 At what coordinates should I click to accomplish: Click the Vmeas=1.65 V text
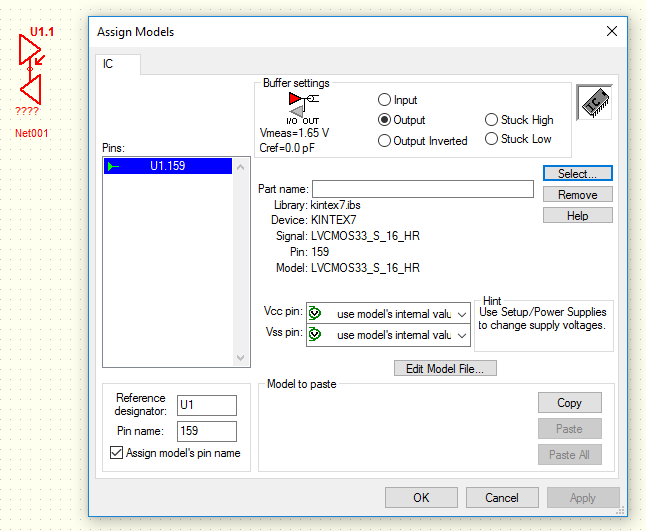coord(294,133)
